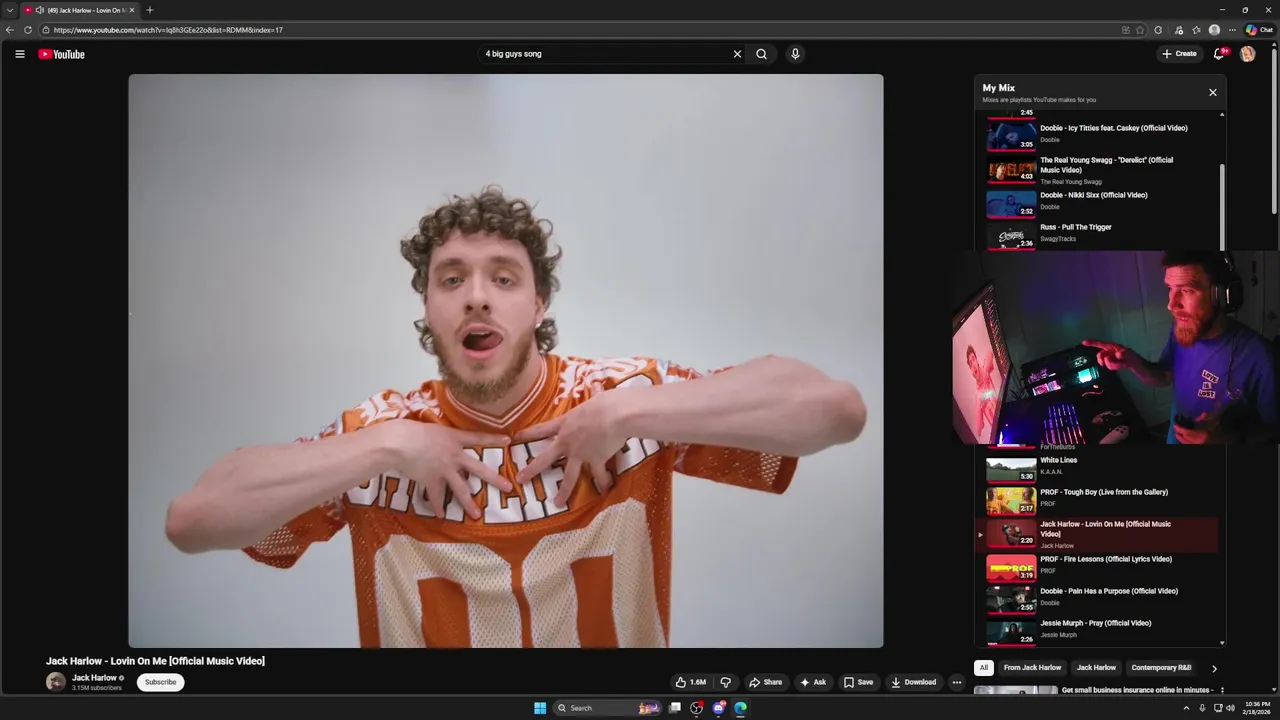This screenshot has height=720, width=1280.
Task: Click the video player to pause
Action: pos(505,360)
